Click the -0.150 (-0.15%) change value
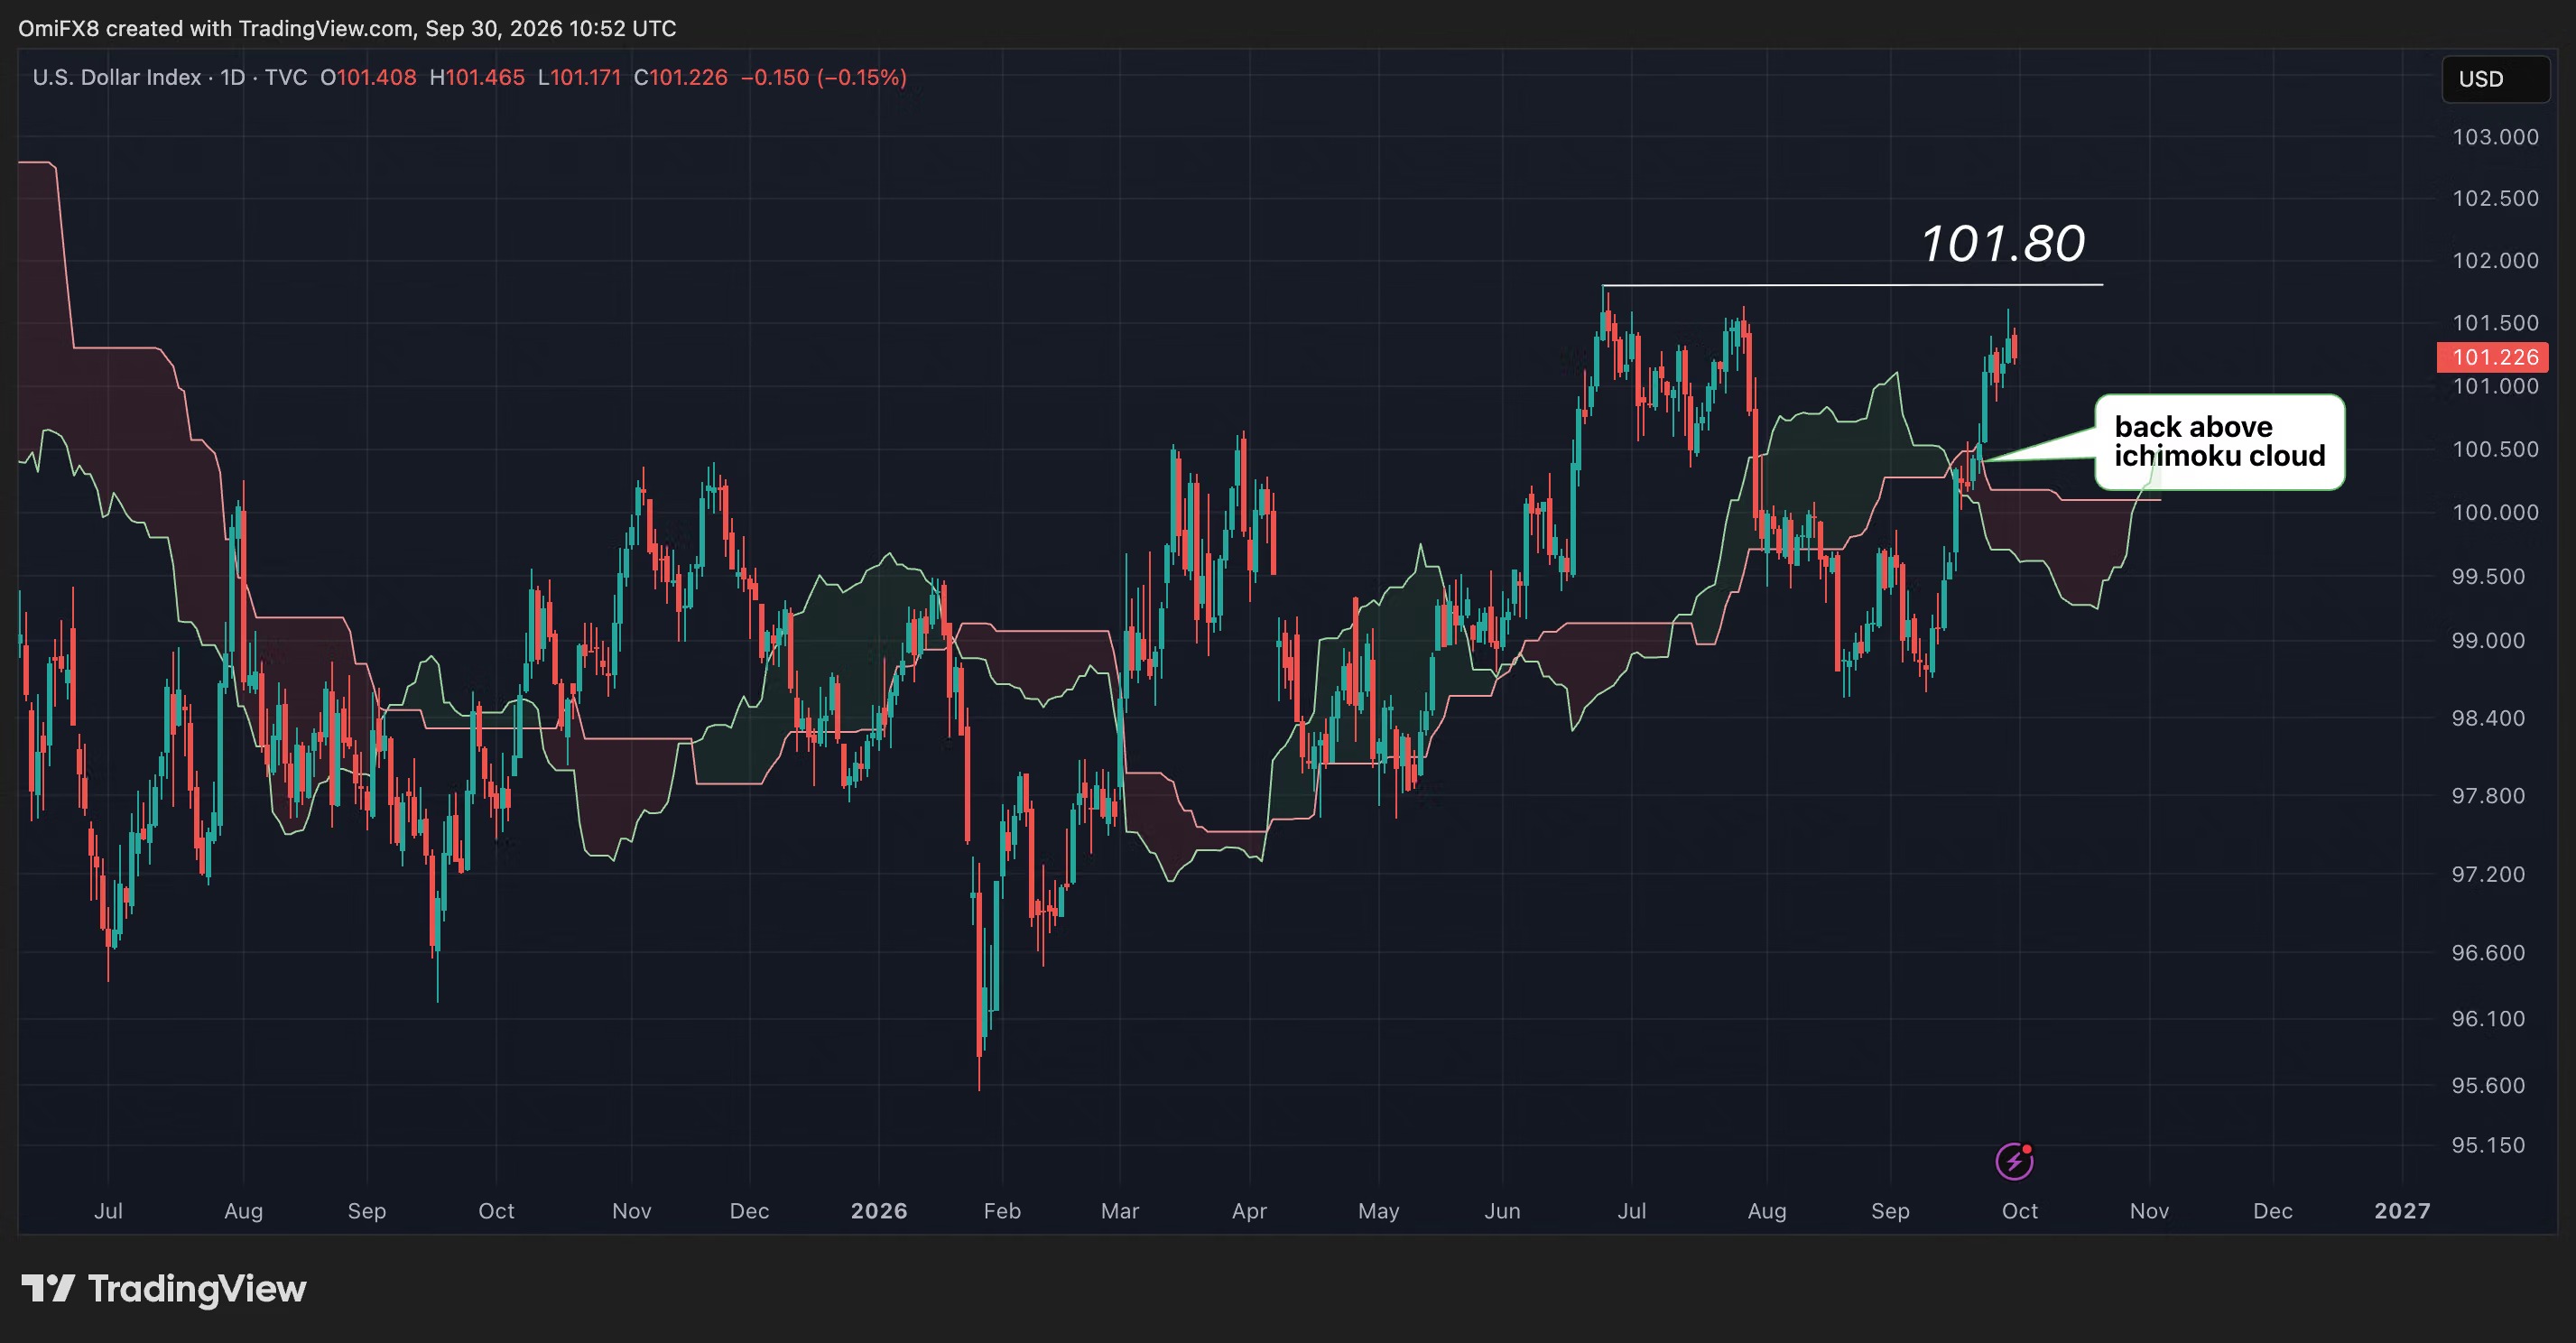2576x1343 pixels. [824, 77]
